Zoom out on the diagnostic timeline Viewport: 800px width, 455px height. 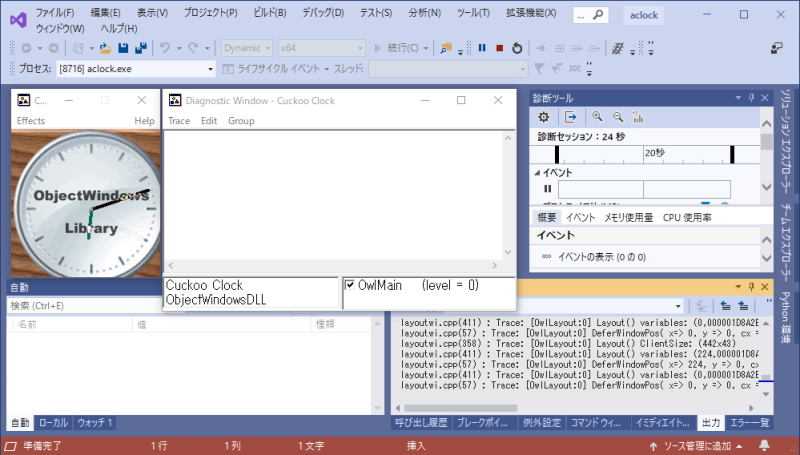617,117
